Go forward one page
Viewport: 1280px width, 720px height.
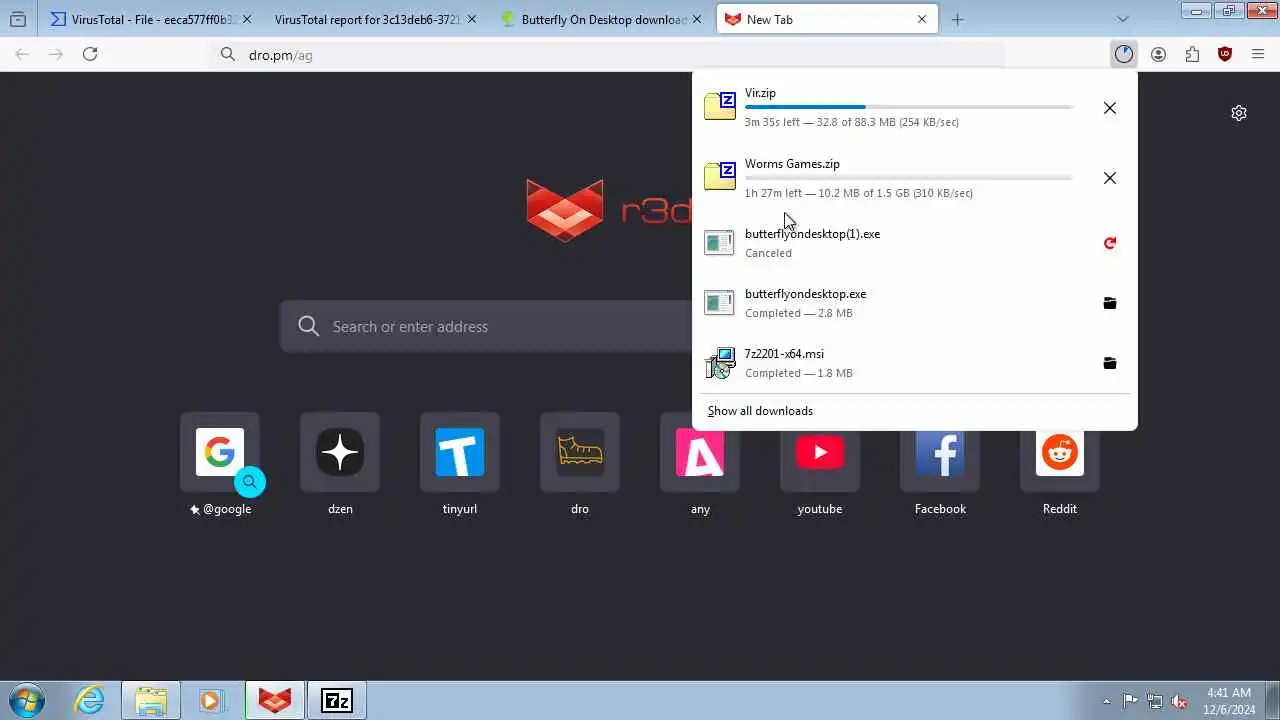point(56,54)
